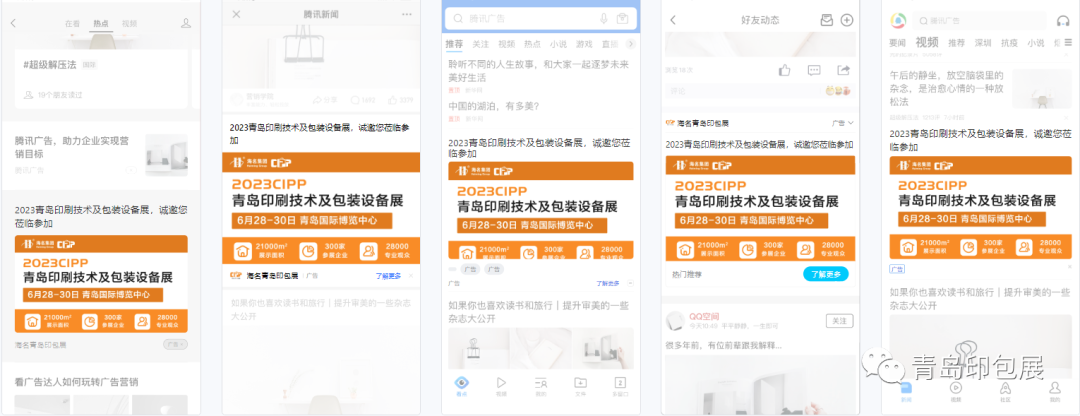Click the 腾讯广告 search field with microphone
The image size is (1080, 416).
pyautogui.click(x=541, y=19)
